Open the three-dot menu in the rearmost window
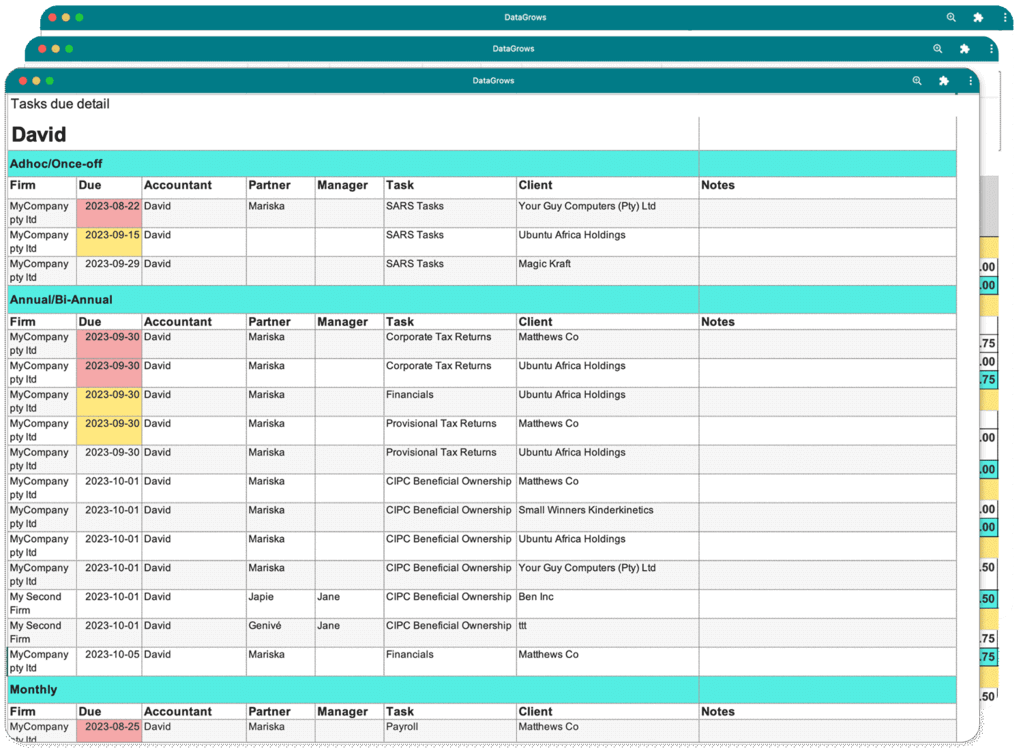 pyautogui.click(x=1005, y=17)
